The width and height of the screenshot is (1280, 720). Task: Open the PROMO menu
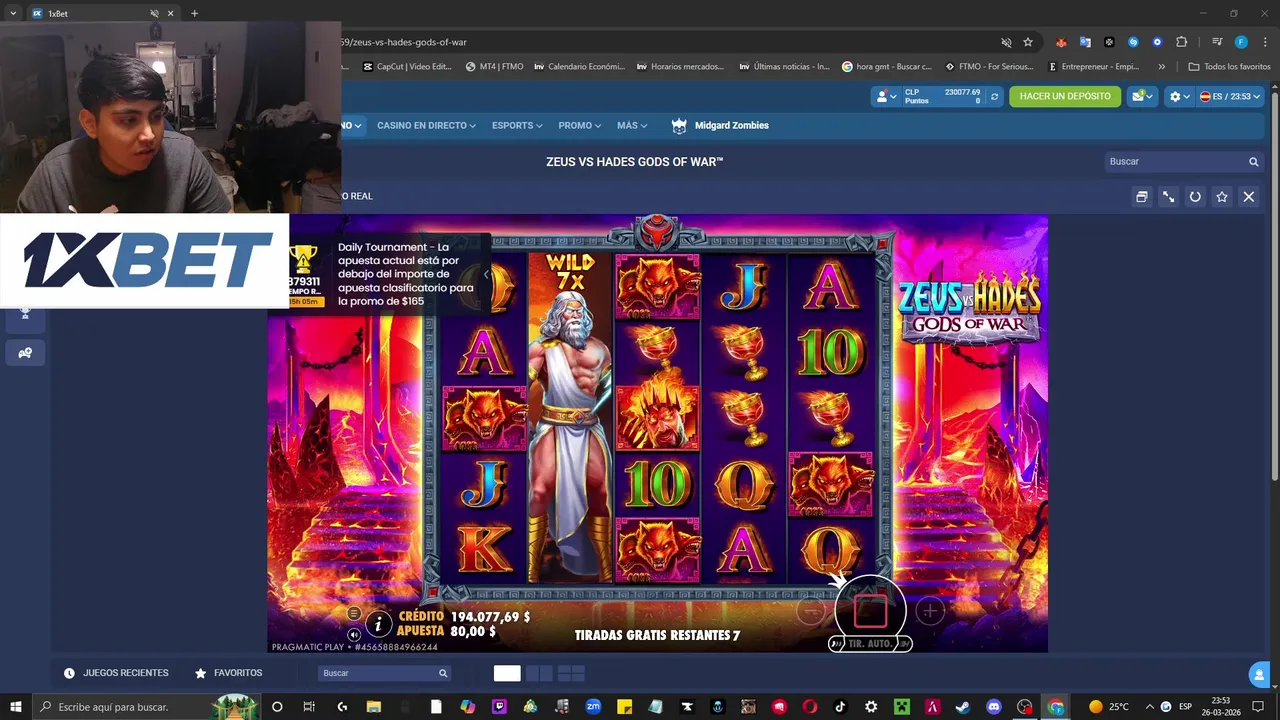[x=580, y=126]
